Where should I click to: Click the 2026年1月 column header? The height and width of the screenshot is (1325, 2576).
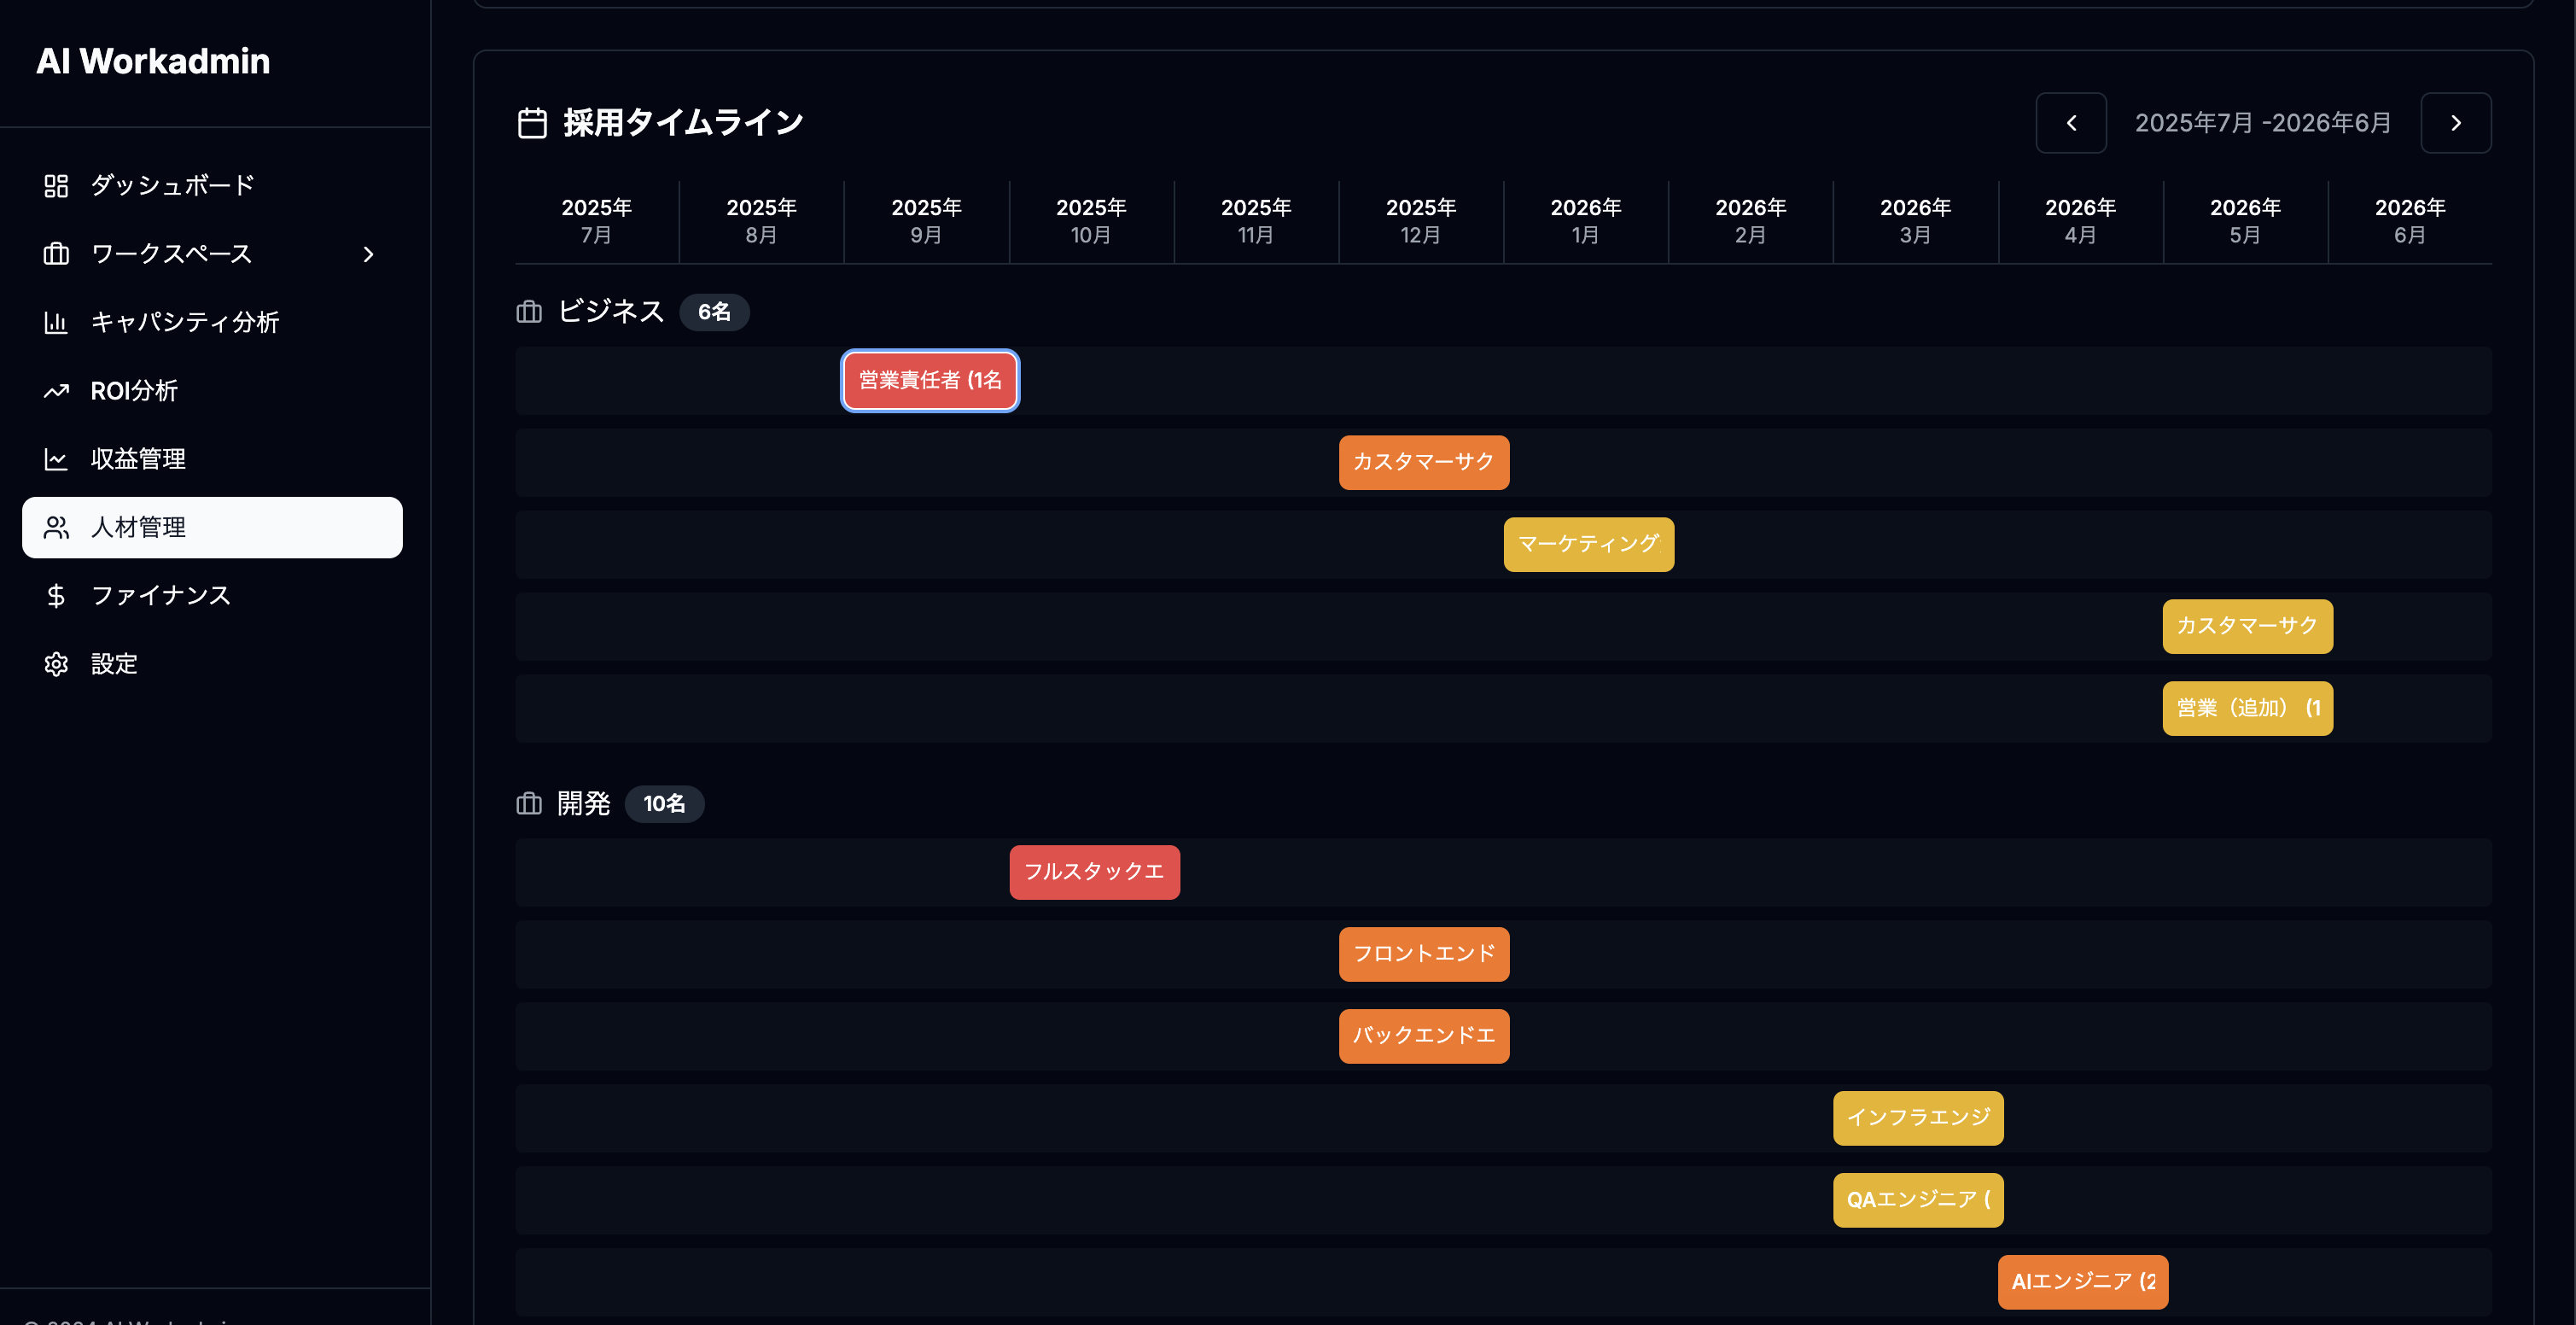click(1586, 221)
